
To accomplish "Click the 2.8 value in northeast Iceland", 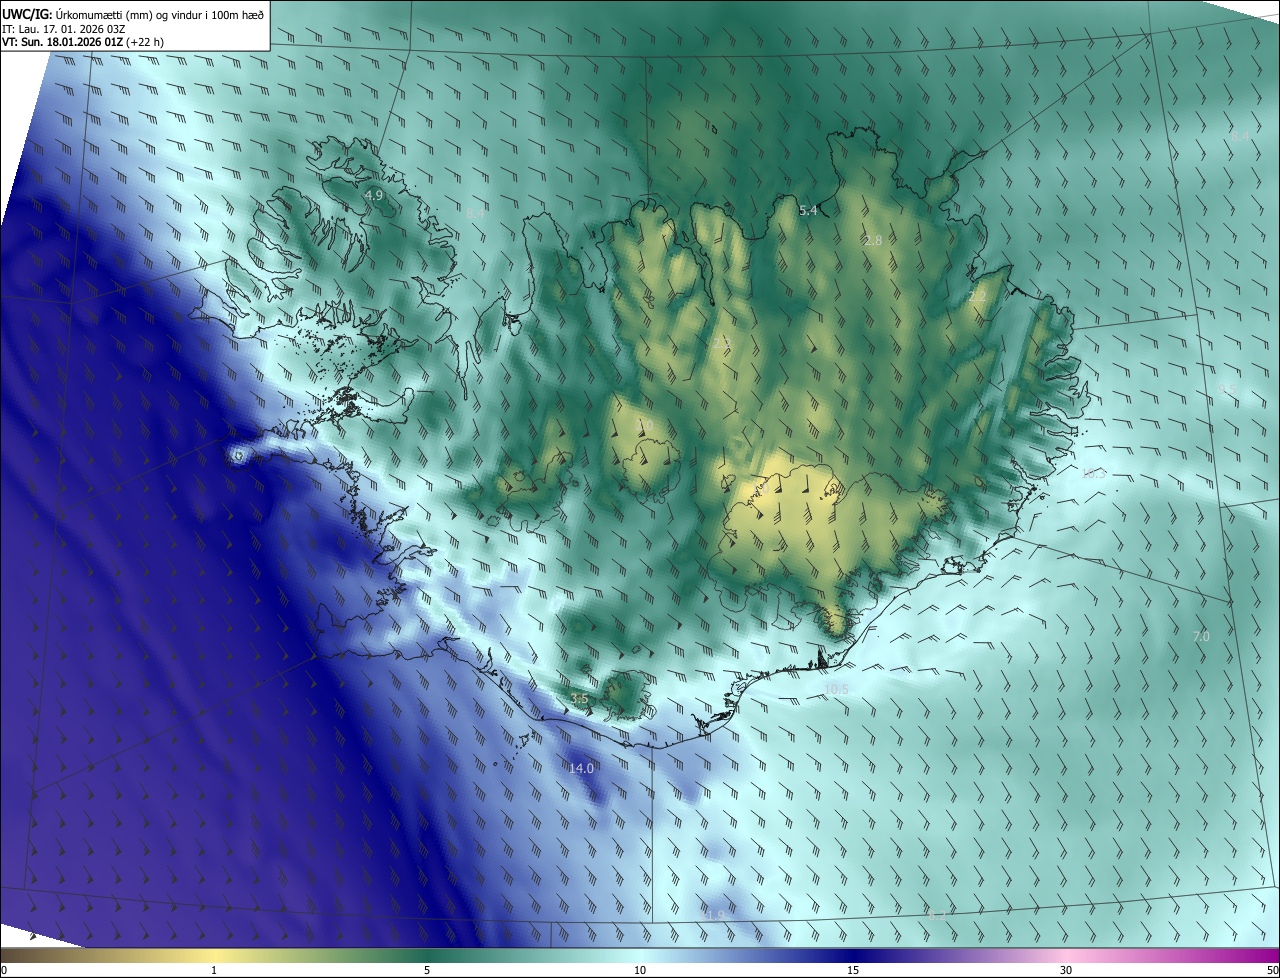I will (873, 240).
